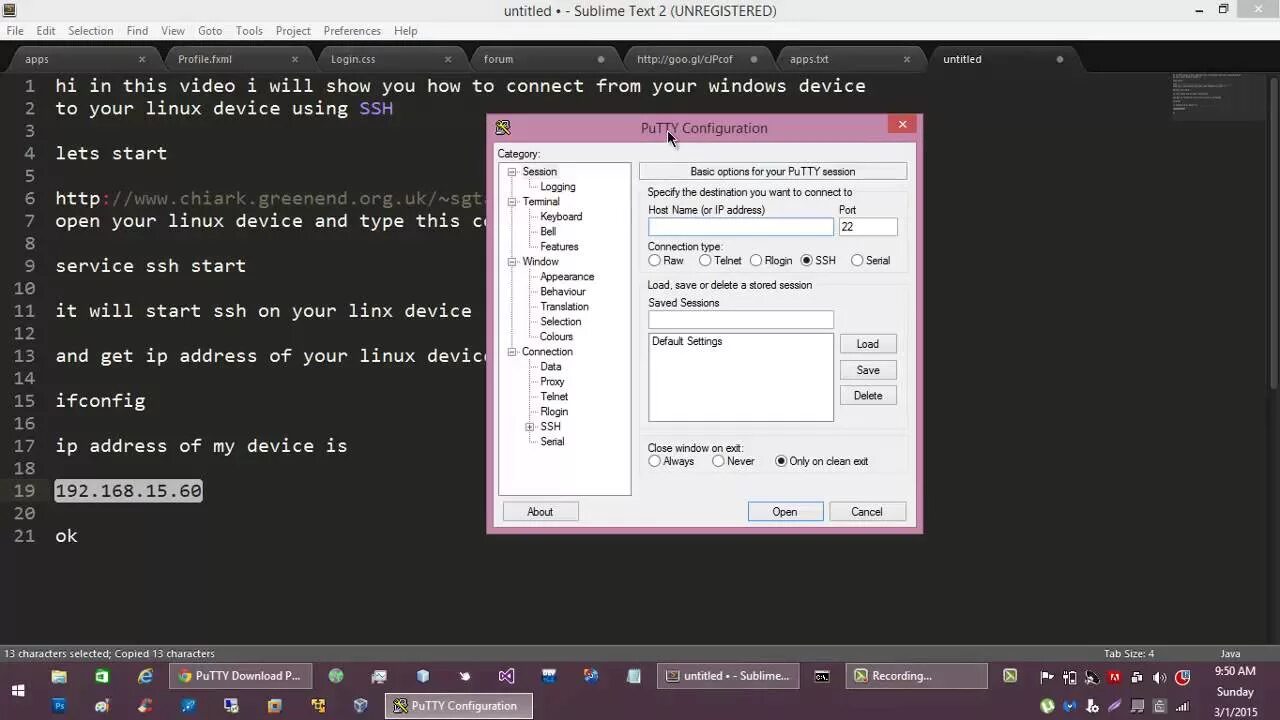1280x720 pixels.
Task: Select the Serial connection type radio button
Action: pos(857,260)
